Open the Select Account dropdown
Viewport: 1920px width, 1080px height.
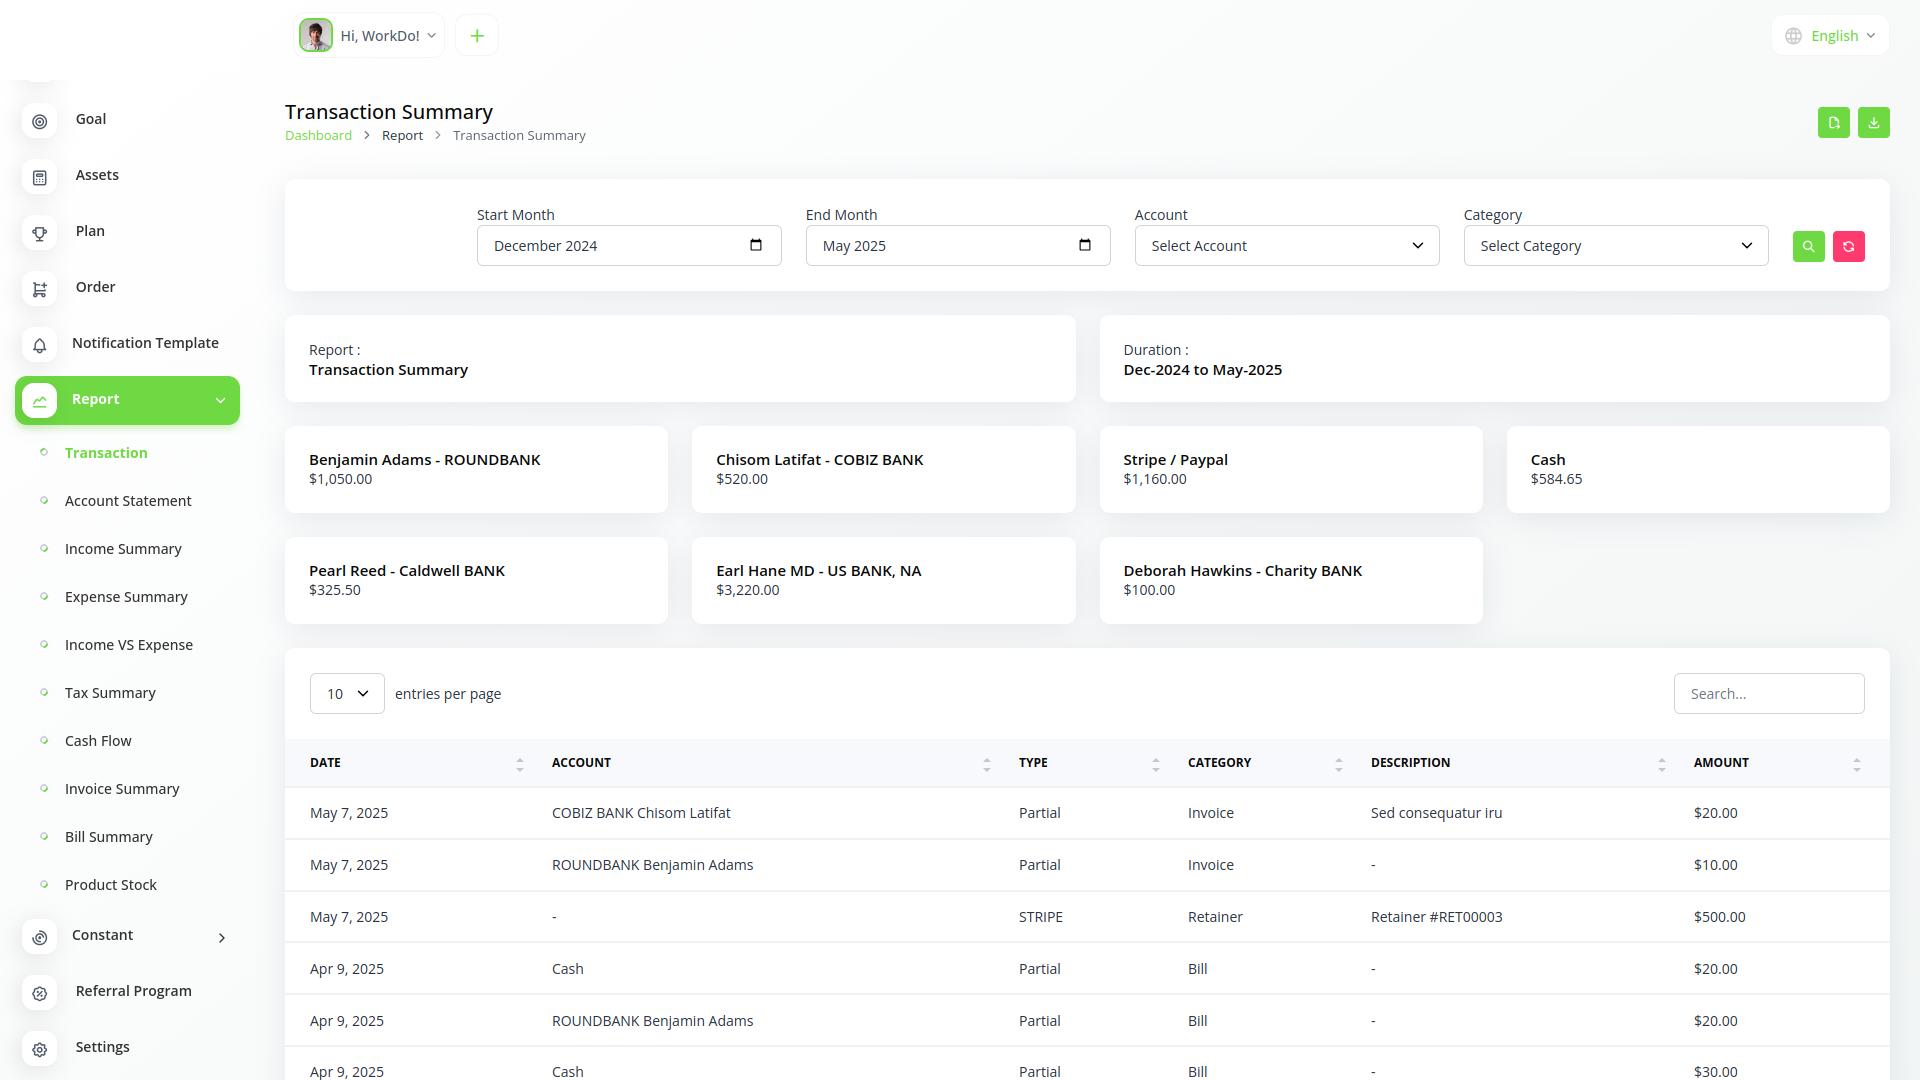click(1286, 246)
